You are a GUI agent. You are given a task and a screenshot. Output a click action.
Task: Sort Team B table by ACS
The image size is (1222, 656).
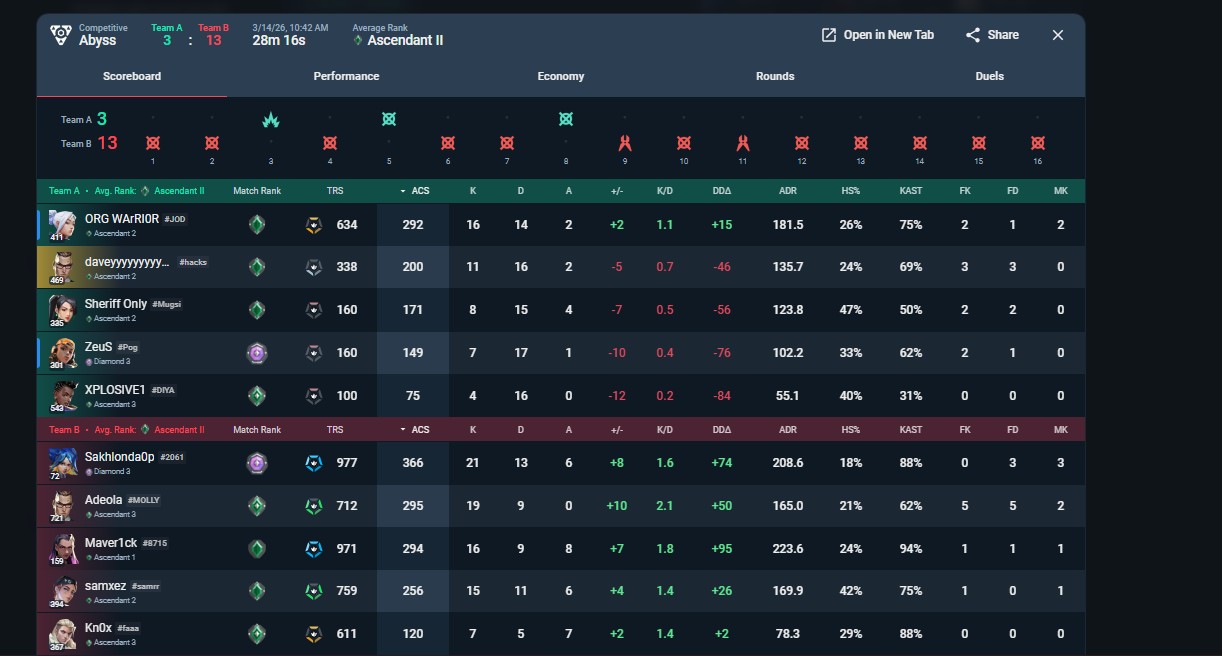pos(414,430)
